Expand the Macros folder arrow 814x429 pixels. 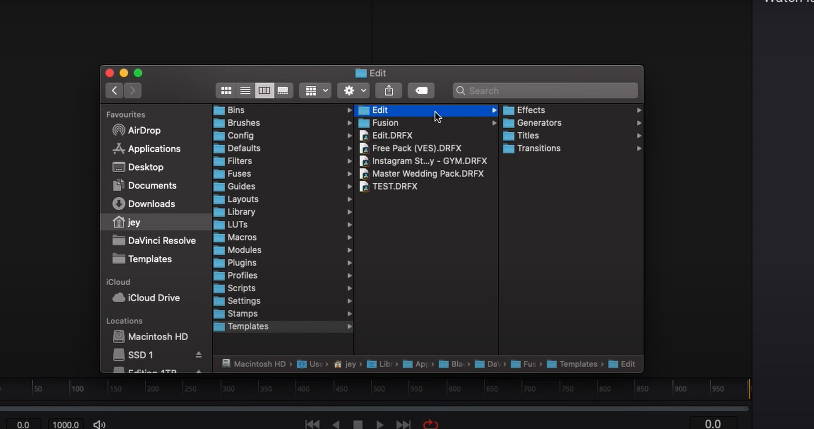(349, 237)
